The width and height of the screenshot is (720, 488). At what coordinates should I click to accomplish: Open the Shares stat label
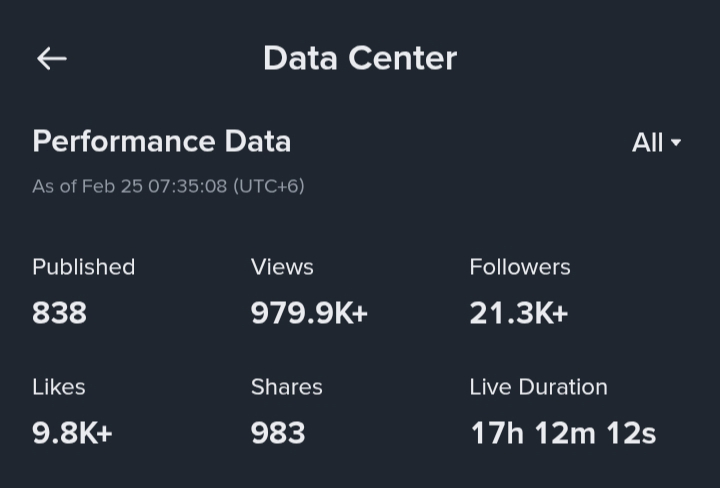pos(286,387)
